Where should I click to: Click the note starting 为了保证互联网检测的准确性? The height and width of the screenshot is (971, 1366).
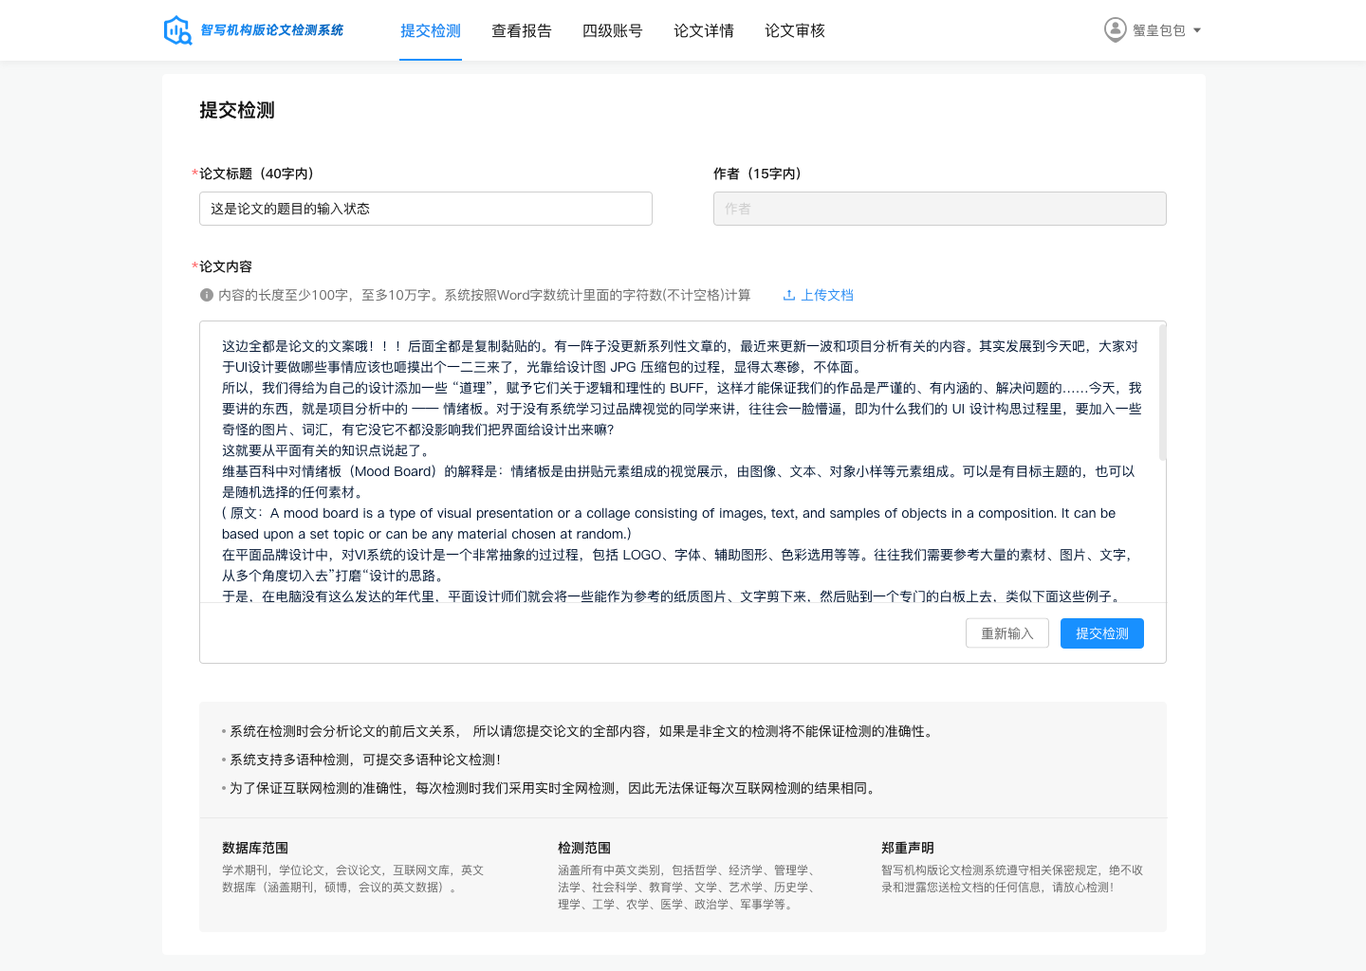[555, 788]
